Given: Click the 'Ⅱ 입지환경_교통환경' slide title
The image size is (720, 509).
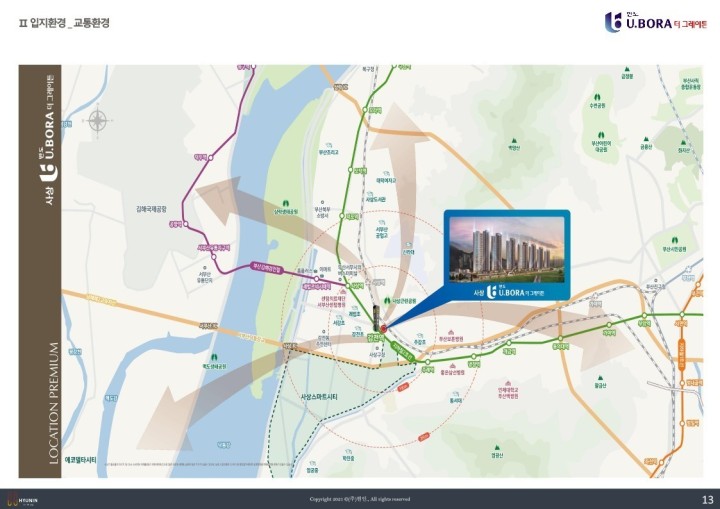Looking at the screenshot, I should [x=64, y=23].
